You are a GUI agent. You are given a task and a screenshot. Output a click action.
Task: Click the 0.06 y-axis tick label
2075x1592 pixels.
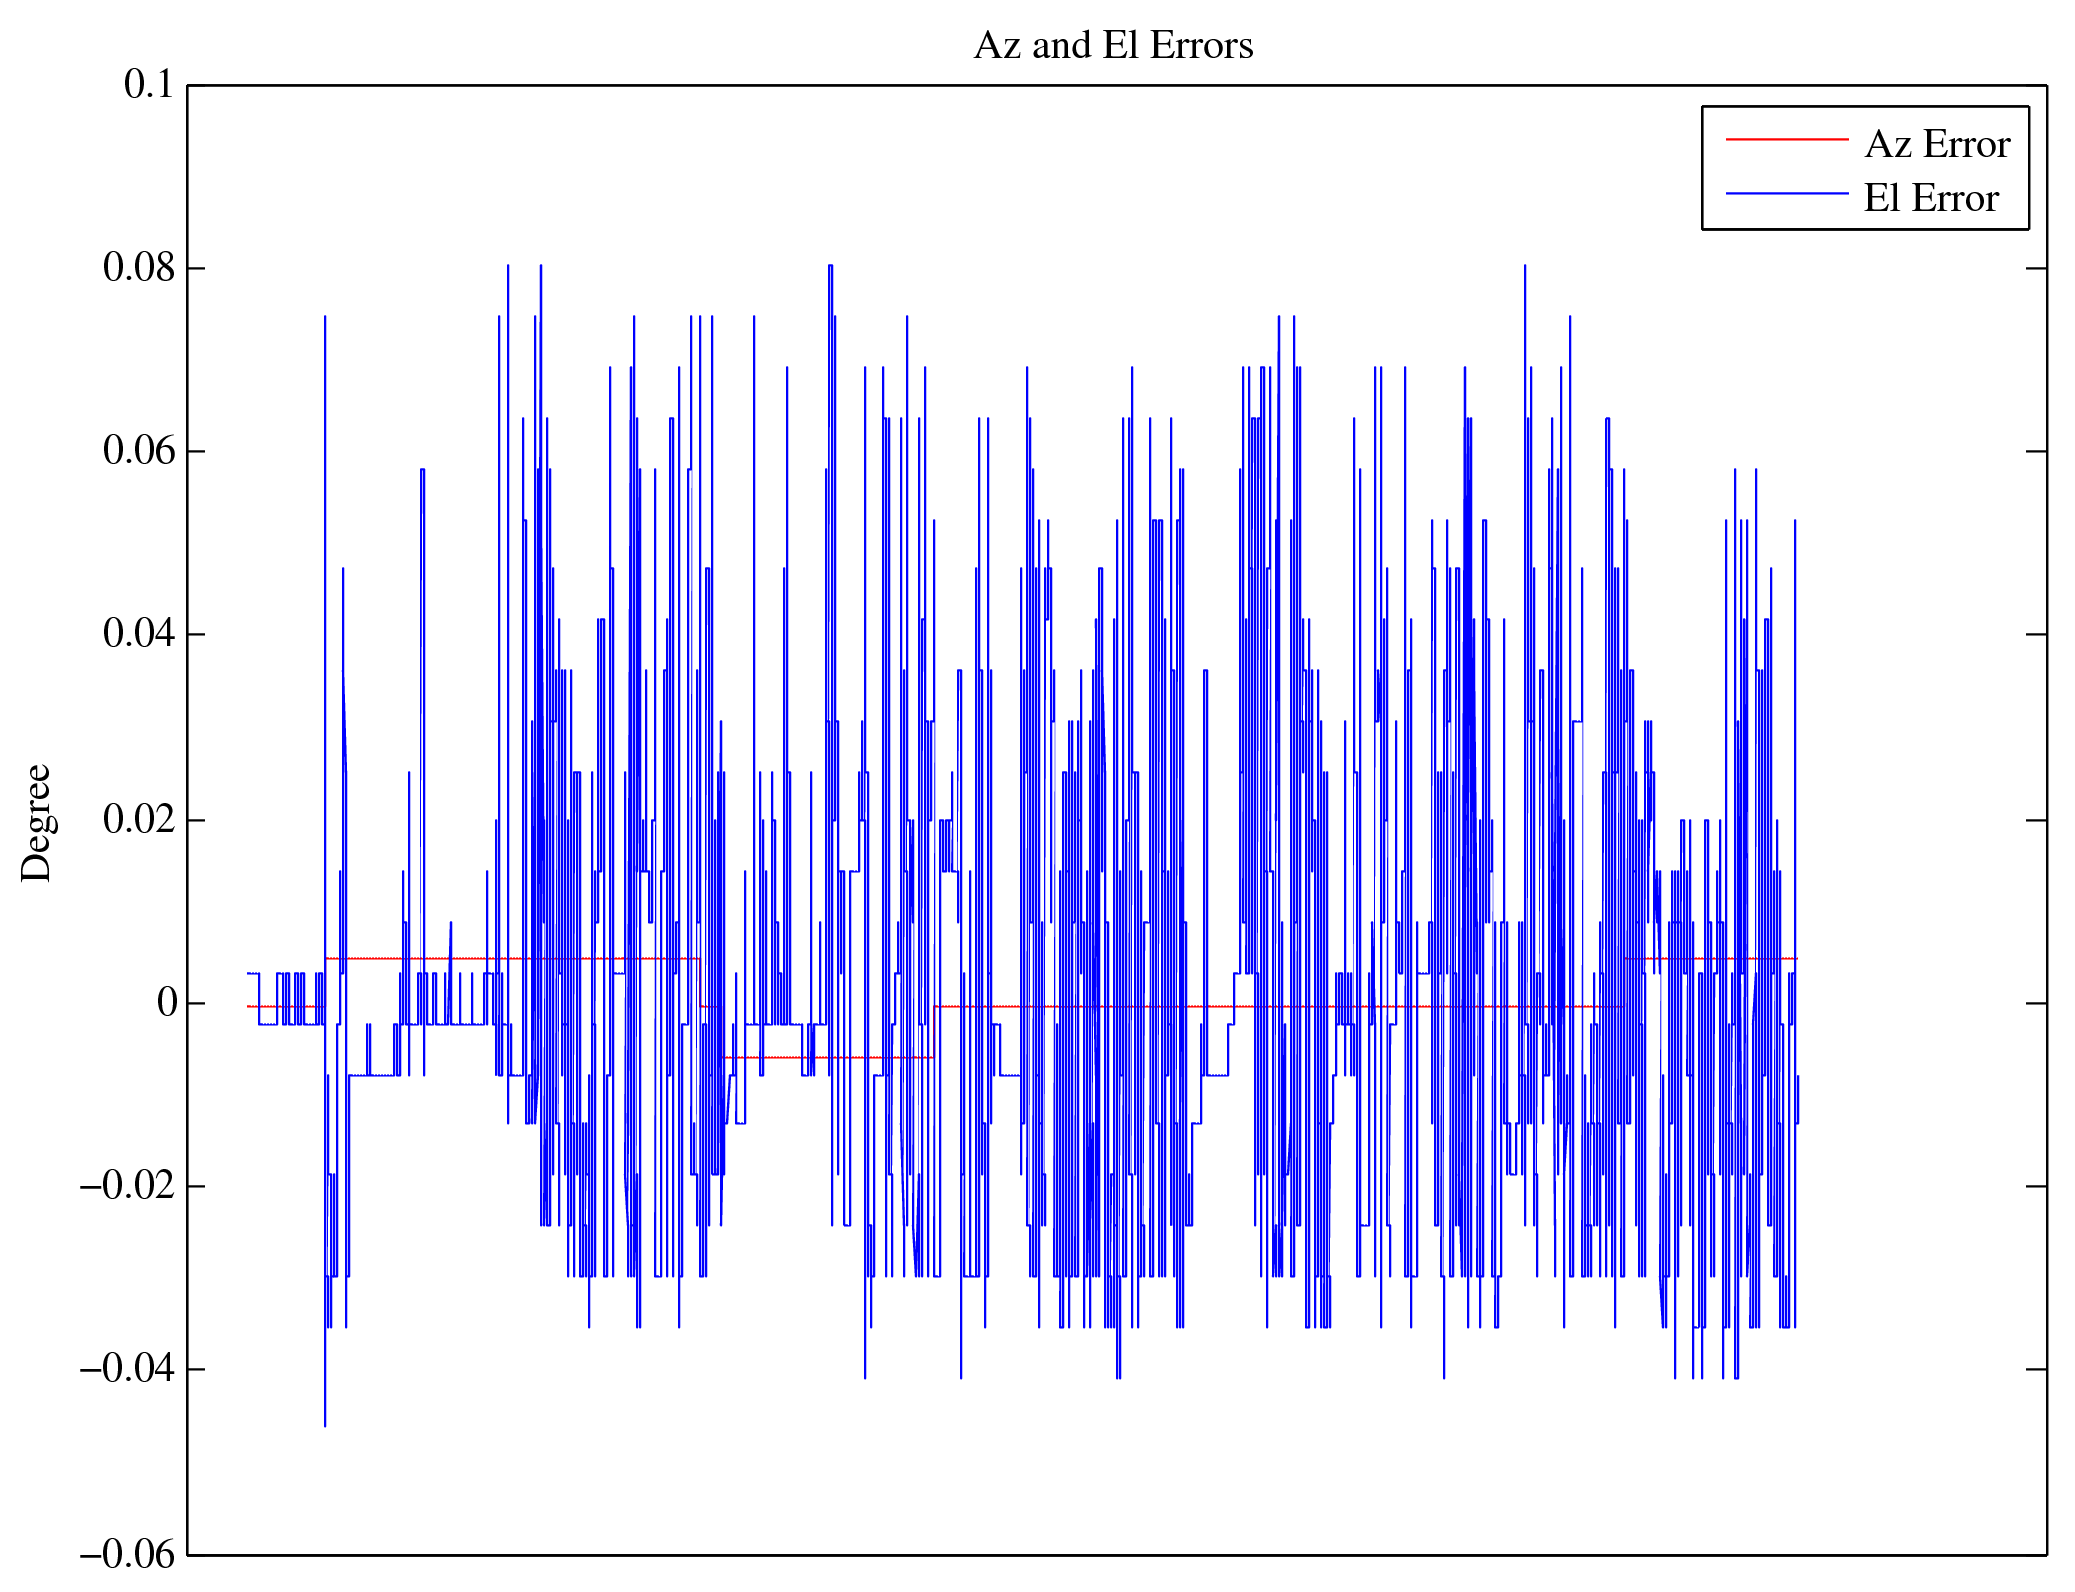(138, 451)
